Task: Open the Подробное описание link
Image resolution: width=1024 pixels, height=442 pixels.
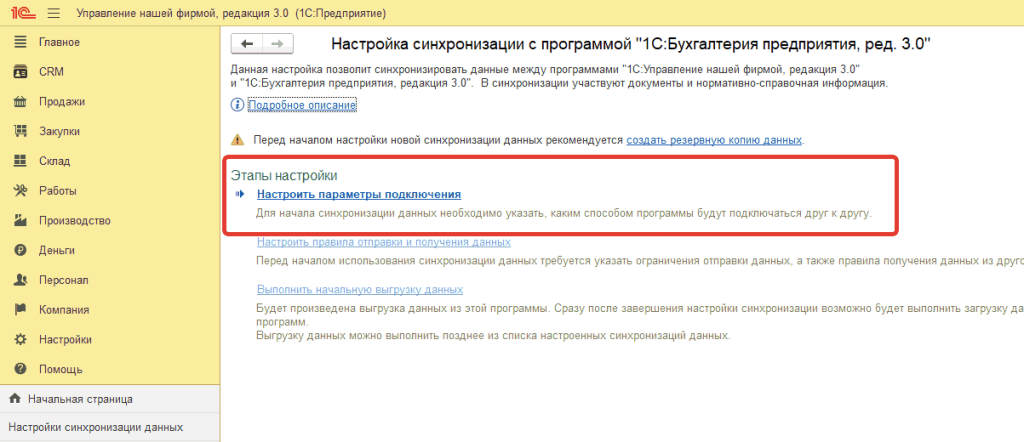Action: click(x=302, y=105)
